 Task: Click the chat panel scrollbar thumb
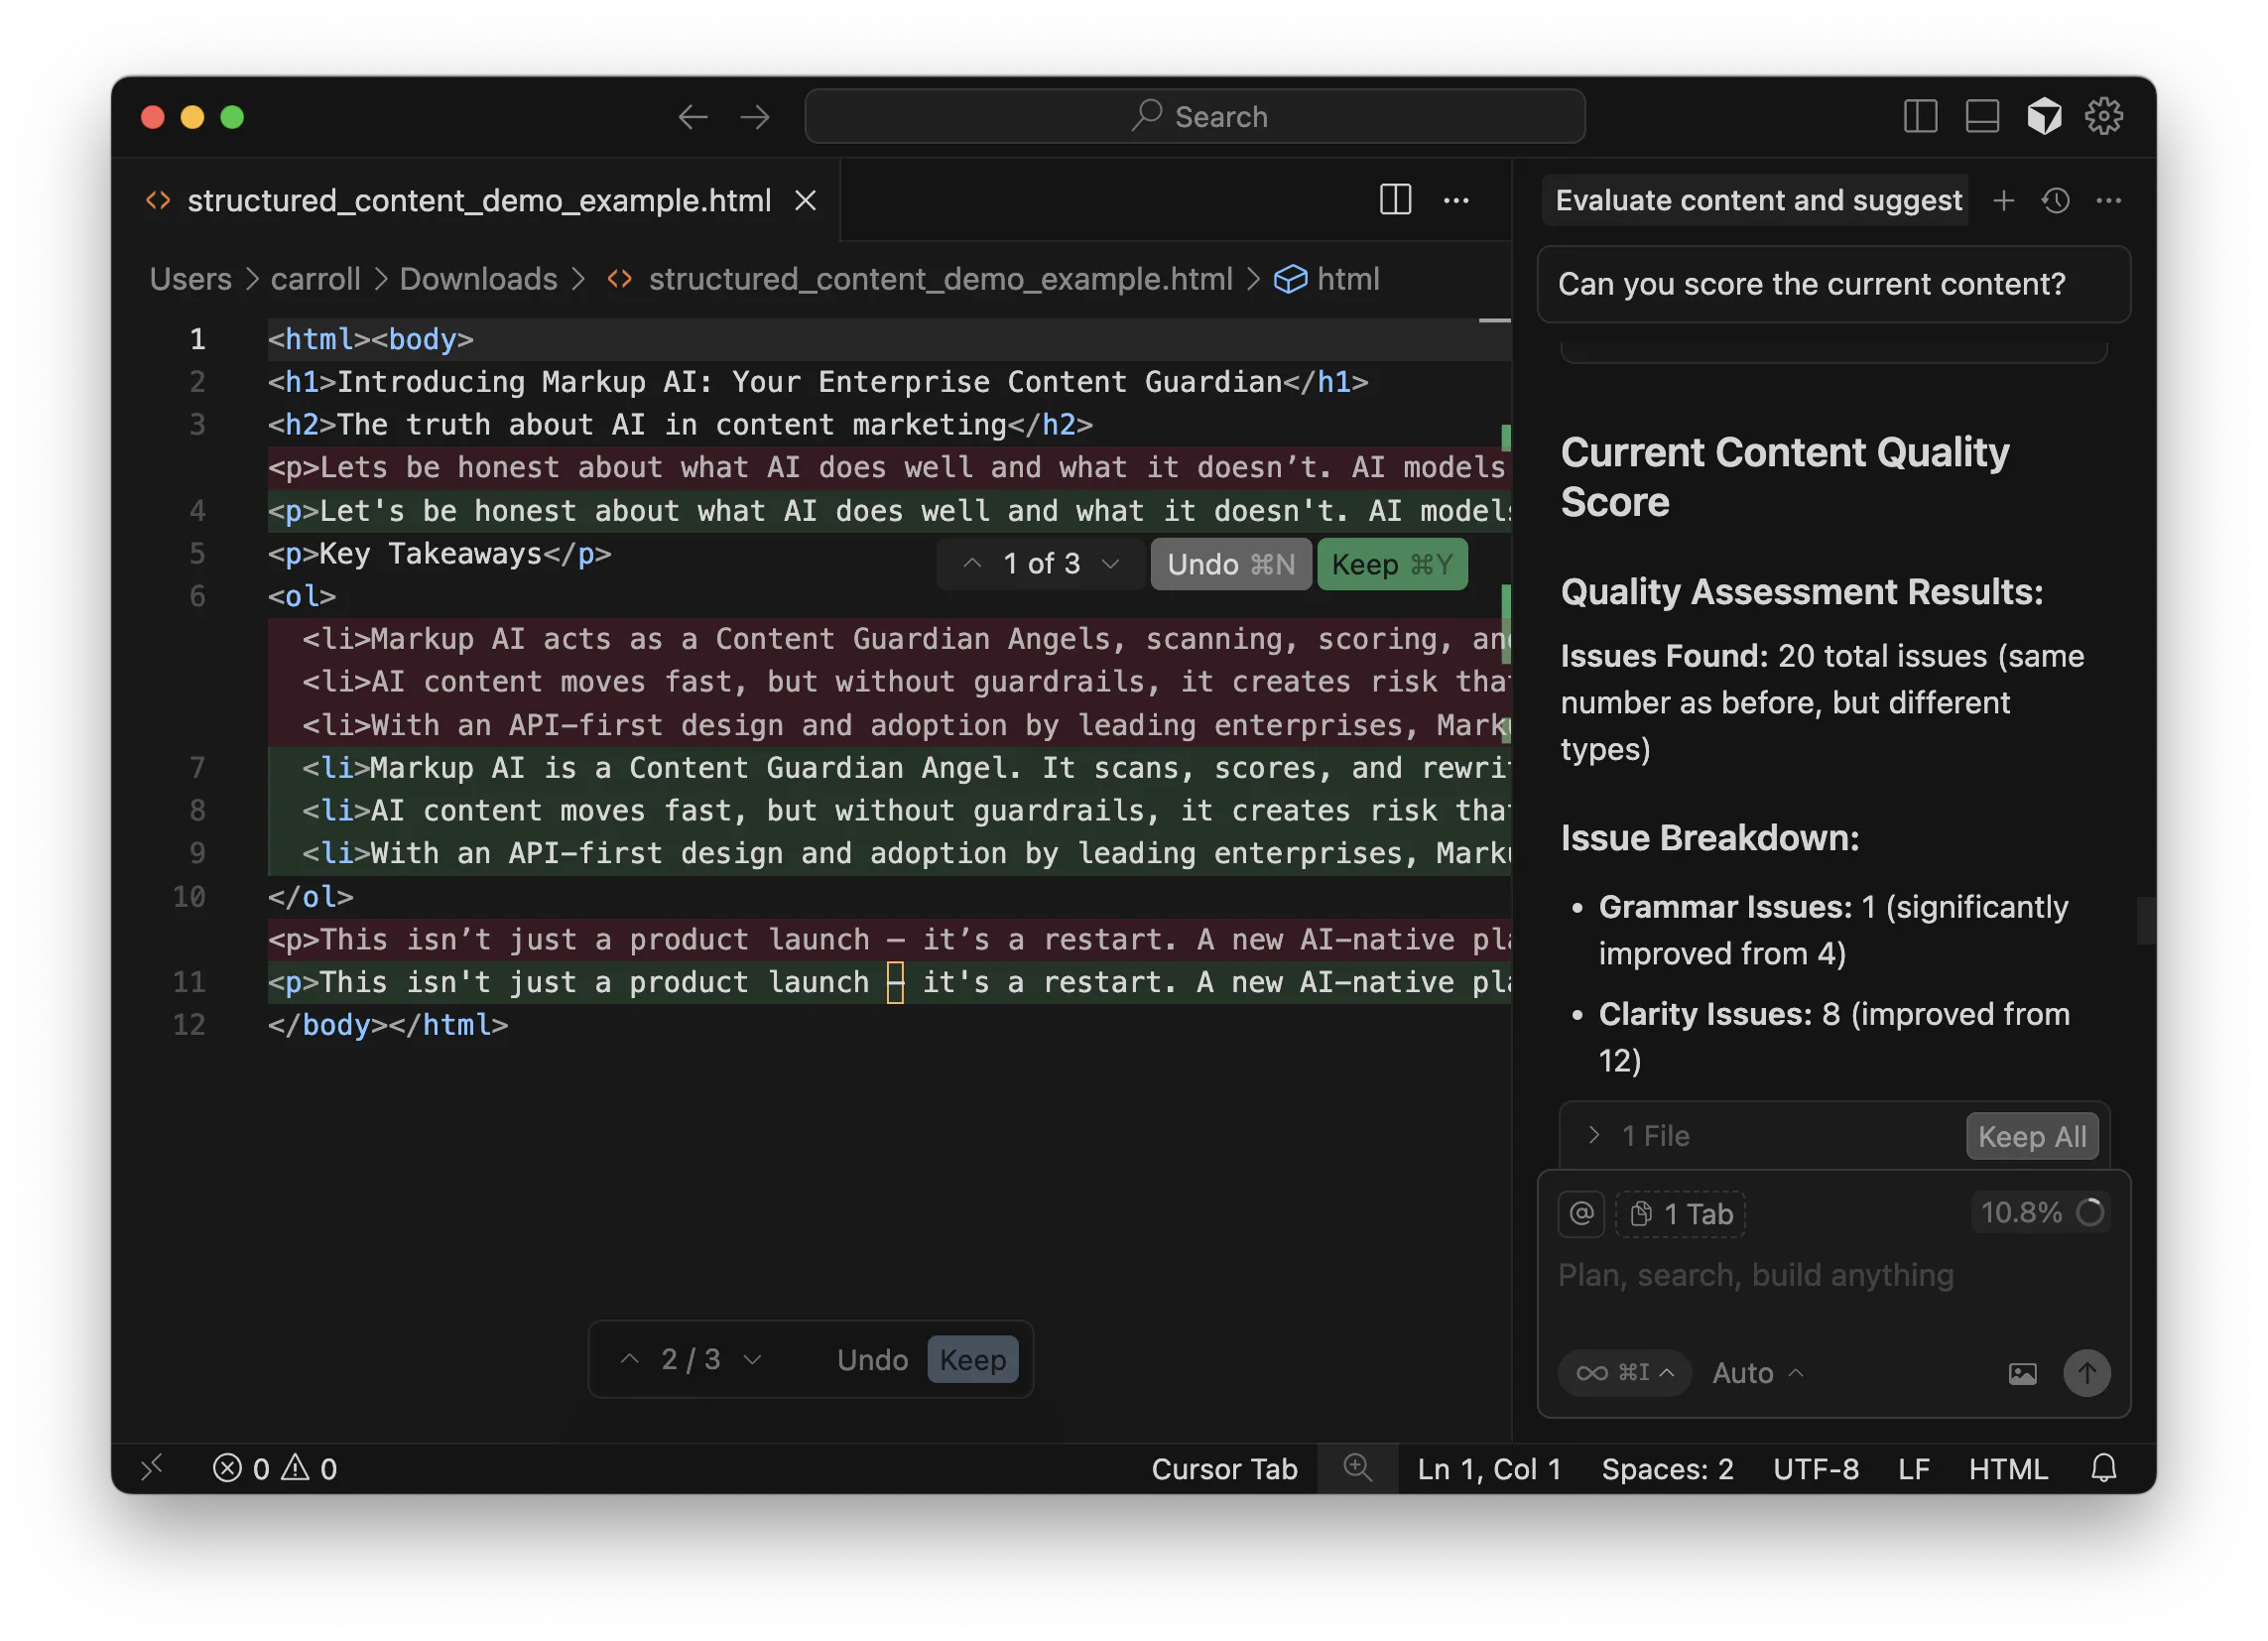point(2145,921)
